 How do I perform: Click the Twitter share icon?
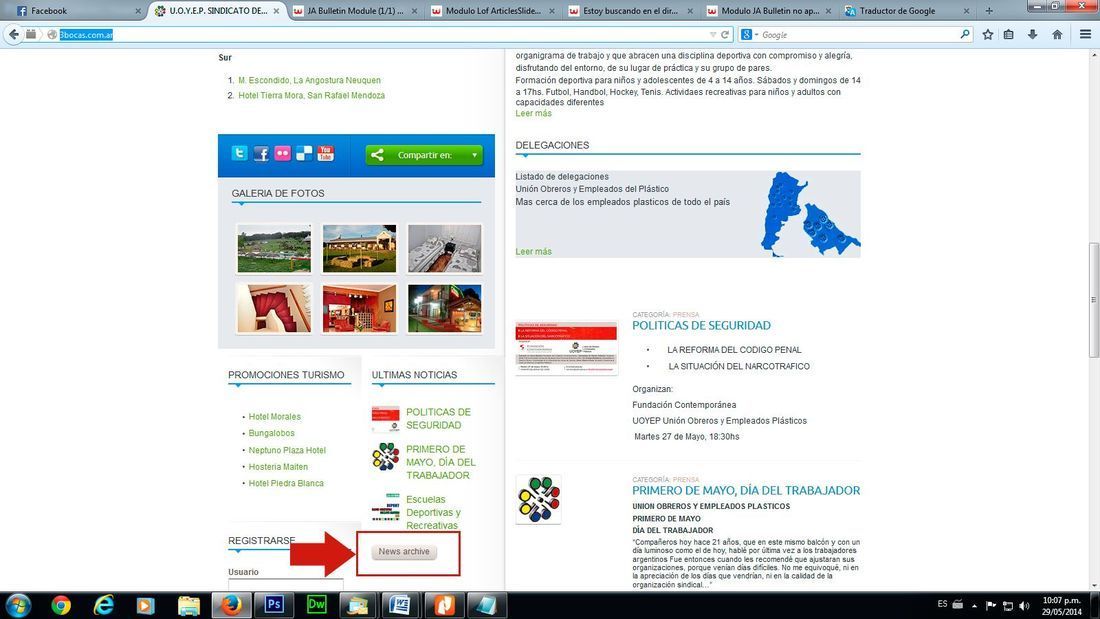click(239, 153)
